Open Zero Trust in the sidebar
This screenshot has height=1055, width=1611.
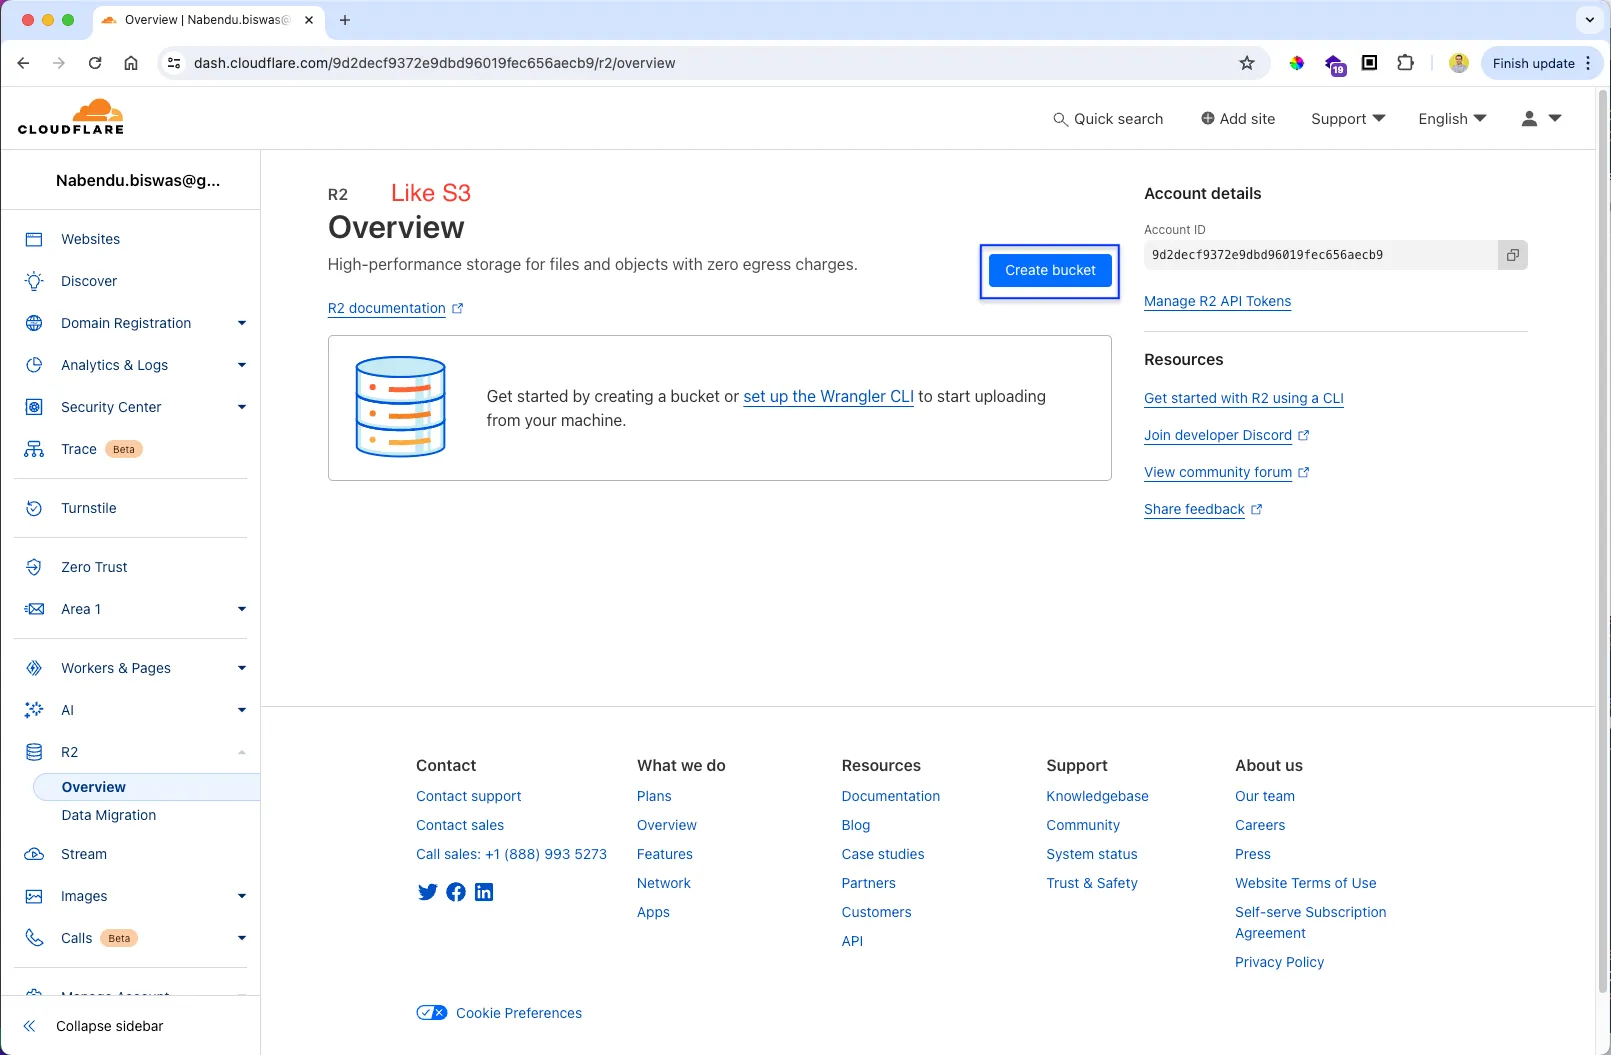[x=94, y=567]
